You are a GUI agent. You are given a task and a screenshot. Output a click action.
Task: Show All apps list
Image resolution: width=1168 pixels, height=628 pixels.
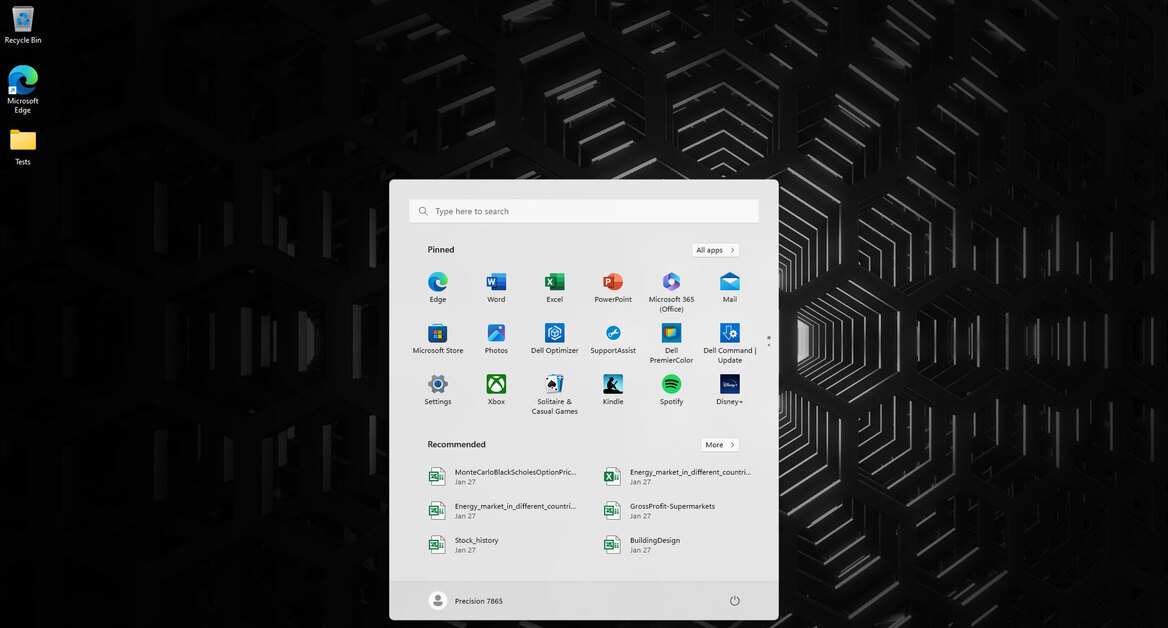[x=715, y=250]
